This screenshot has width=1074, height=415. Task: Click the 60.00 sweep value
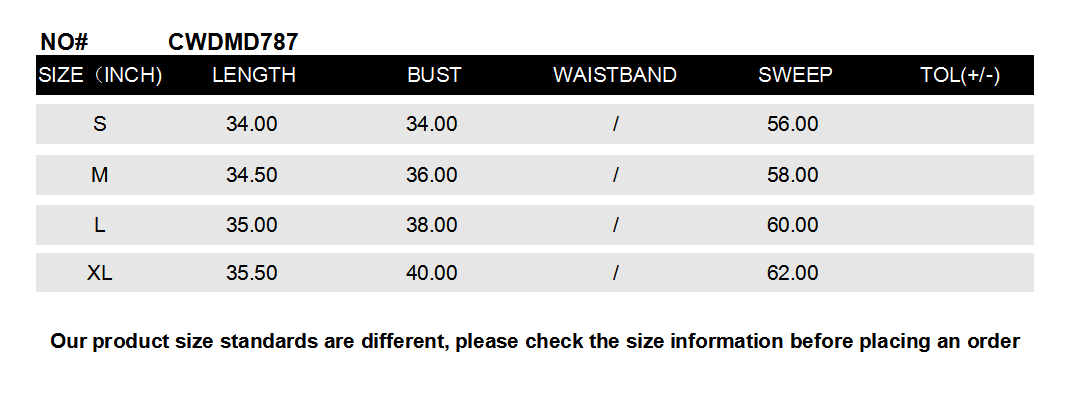pos(793,225)
